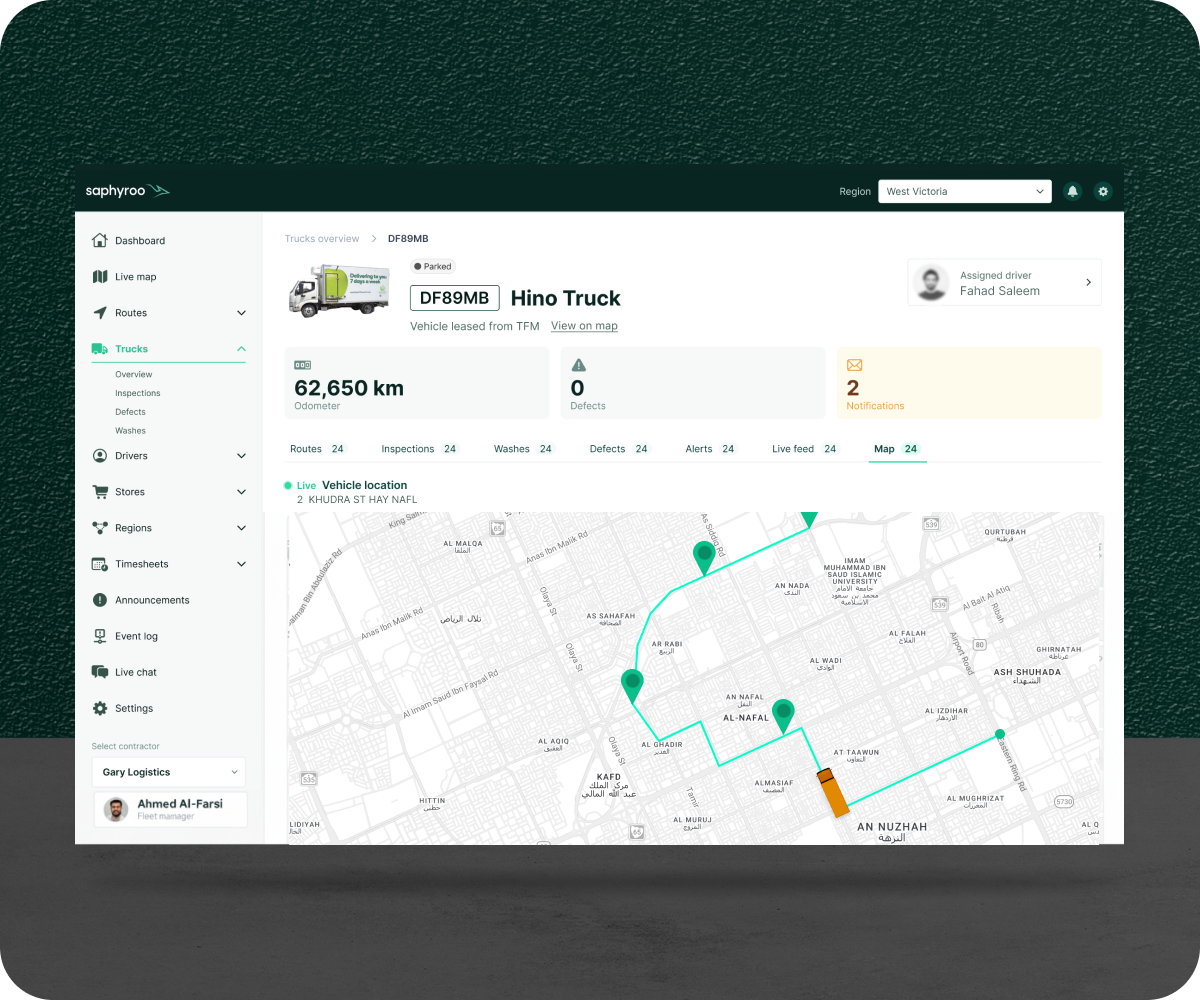Click the saphyroo logo
The height and width of the screenshot is (1000, 1200).
(x=128, y=191)
